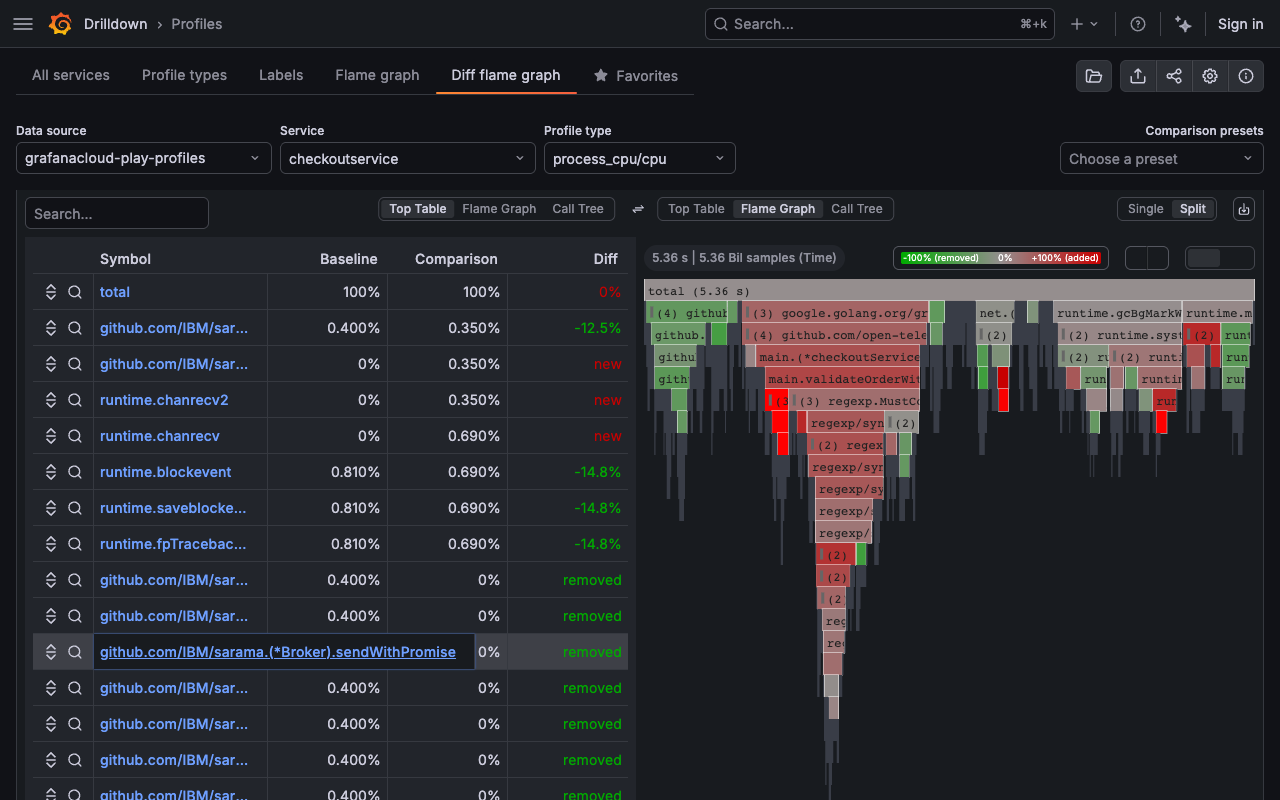Image resolution: width=1280 pixels, height=800 pixels.
Task: Click the info circle icon button
Action: coord(1246,76)
